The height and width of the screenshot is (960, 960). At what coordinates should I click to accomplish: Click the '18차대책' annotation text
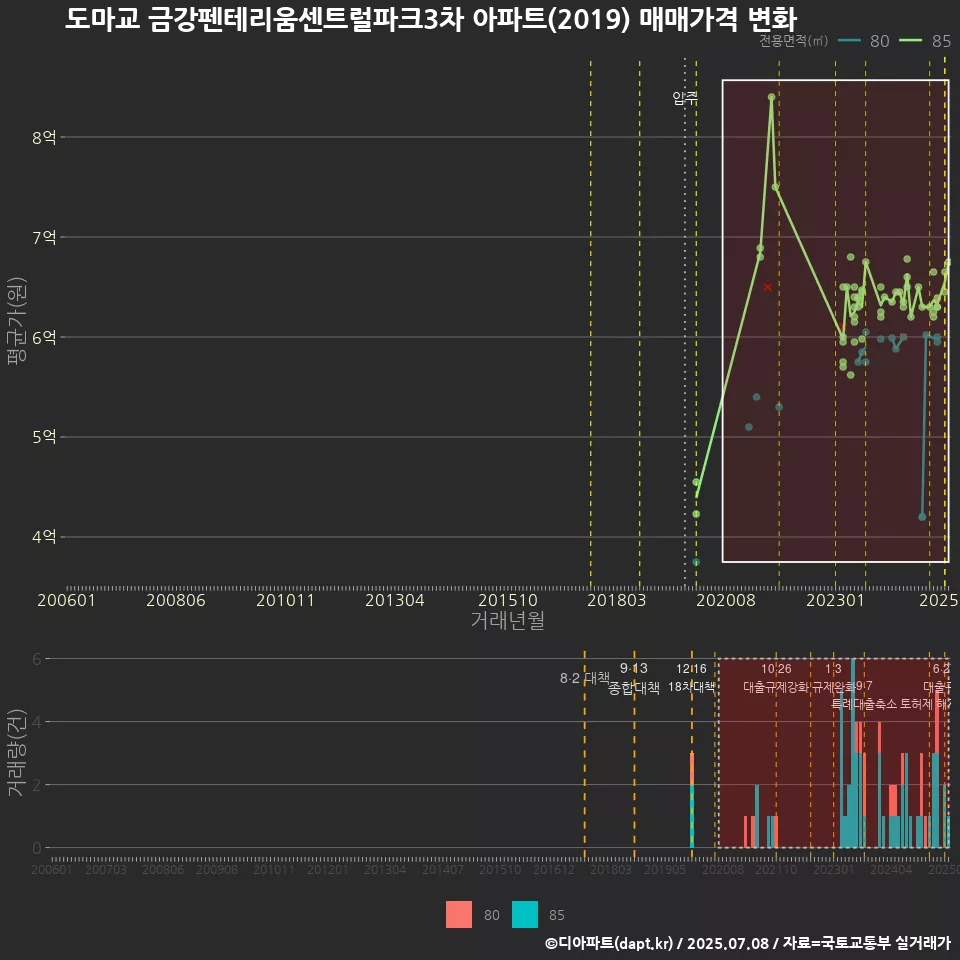(x=691, y=687)
